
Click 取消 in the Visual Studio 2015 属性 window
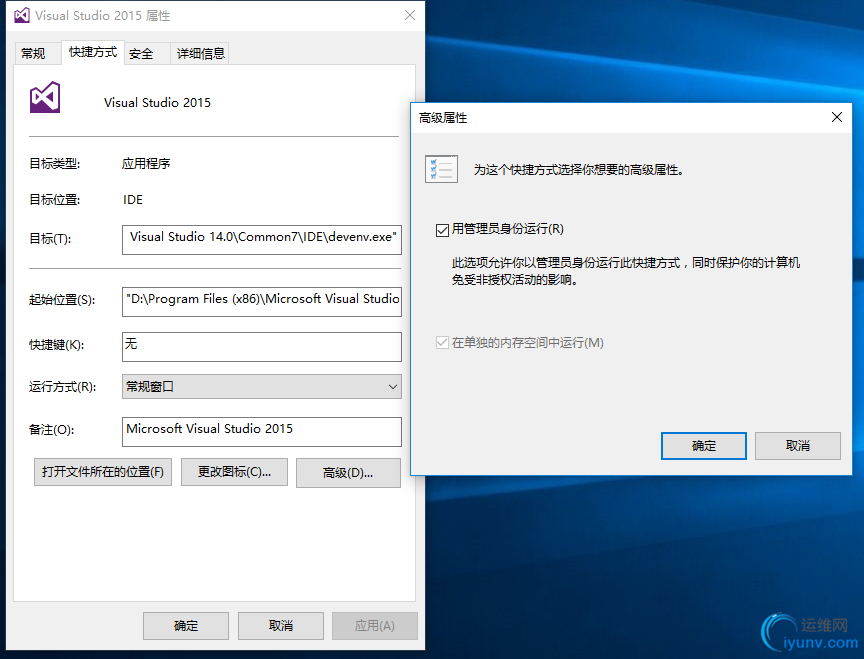click(x=281, y=626)
